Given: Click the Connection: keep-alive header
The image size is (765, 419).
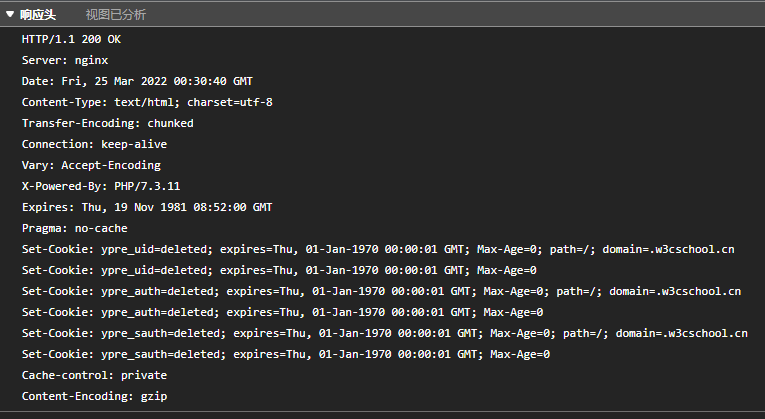Looking at the screenshot, I should pos(95,144).
